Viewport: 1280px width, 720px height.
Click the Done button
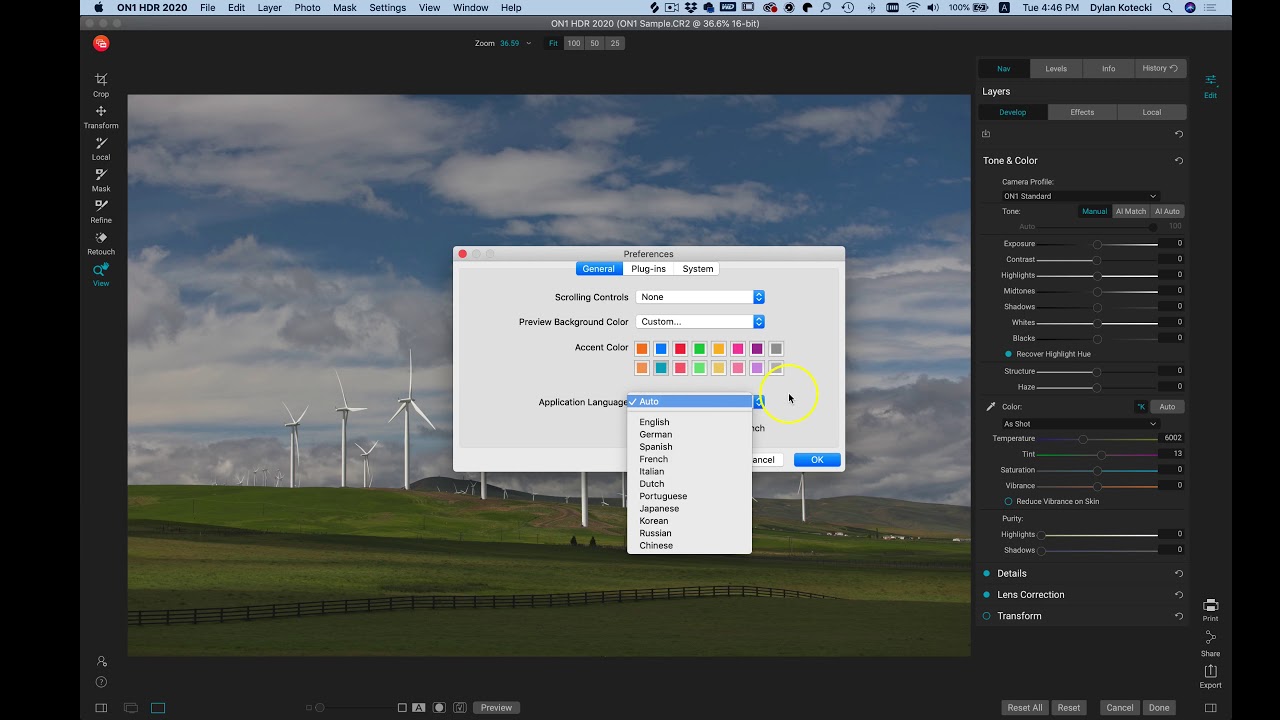[1159, 708]
